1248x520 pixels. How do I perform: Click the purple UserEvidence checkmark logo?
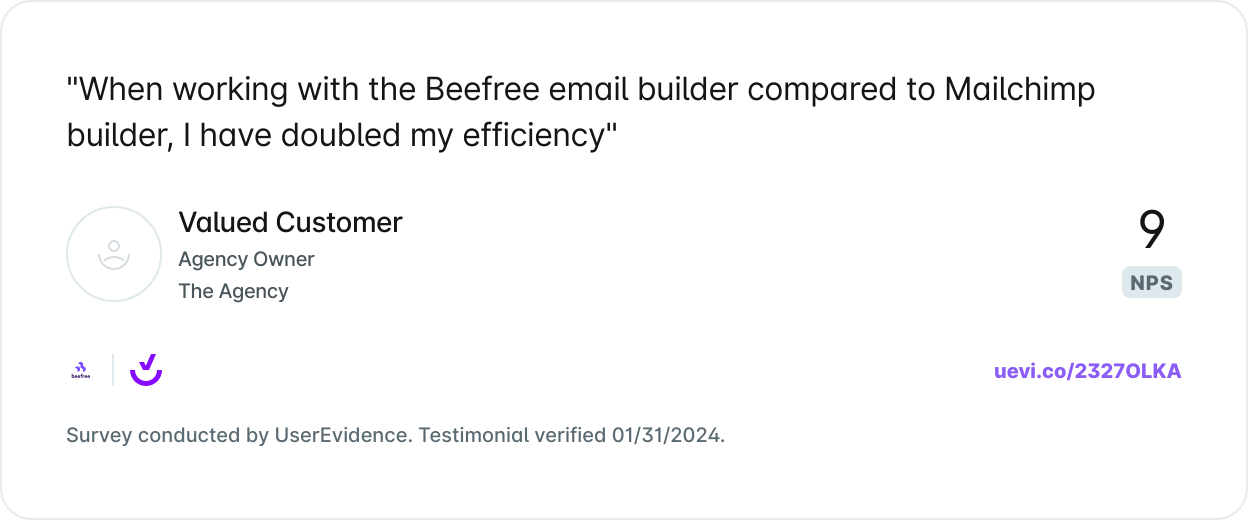(x=146, y=370)
